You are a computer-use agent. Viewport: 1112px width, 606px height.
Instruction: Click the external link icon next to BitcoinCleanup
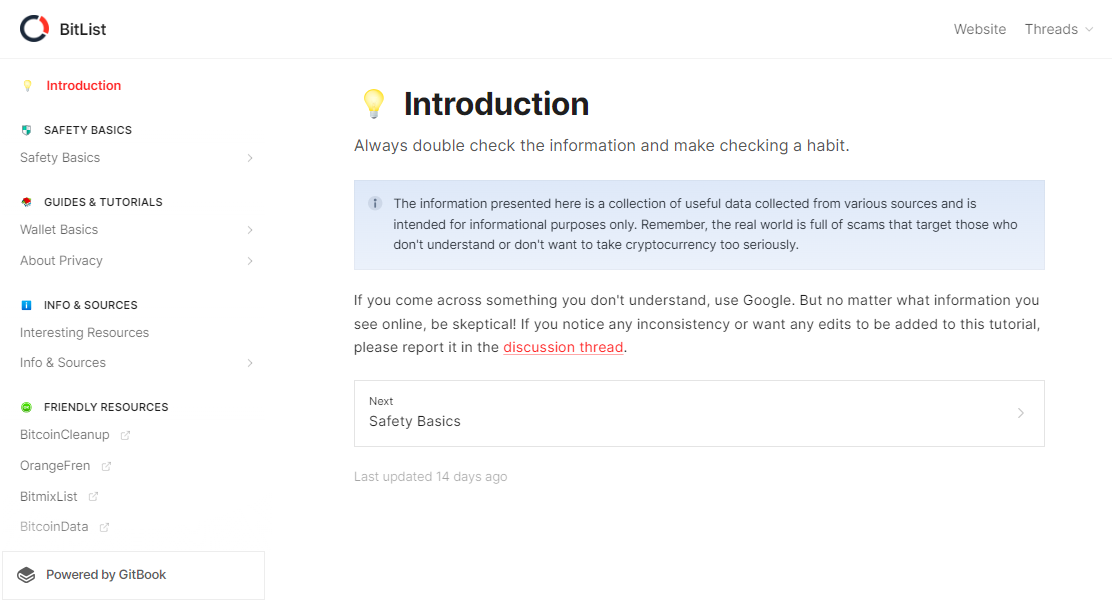point(126,435)
